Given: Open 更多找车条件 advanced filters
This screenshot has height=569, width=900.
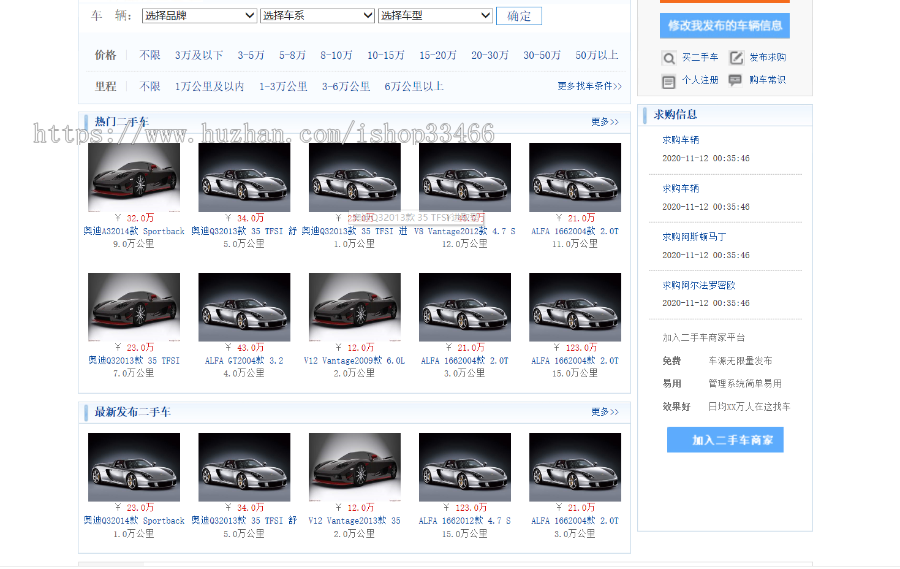Looking at the screenshot, I should tap(589, 87).
